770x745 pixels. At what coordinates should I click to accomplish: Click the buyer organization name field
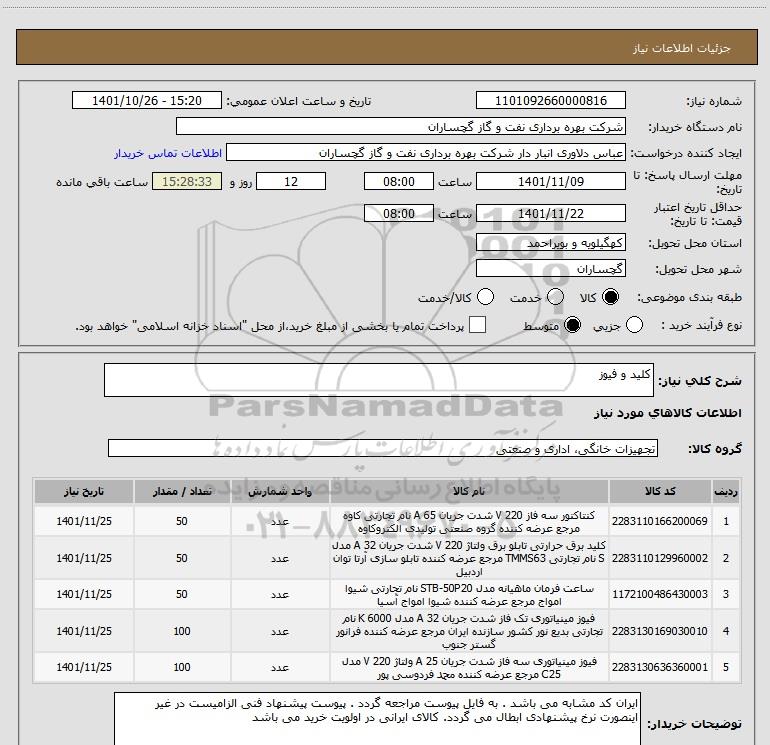pos(401,126)
